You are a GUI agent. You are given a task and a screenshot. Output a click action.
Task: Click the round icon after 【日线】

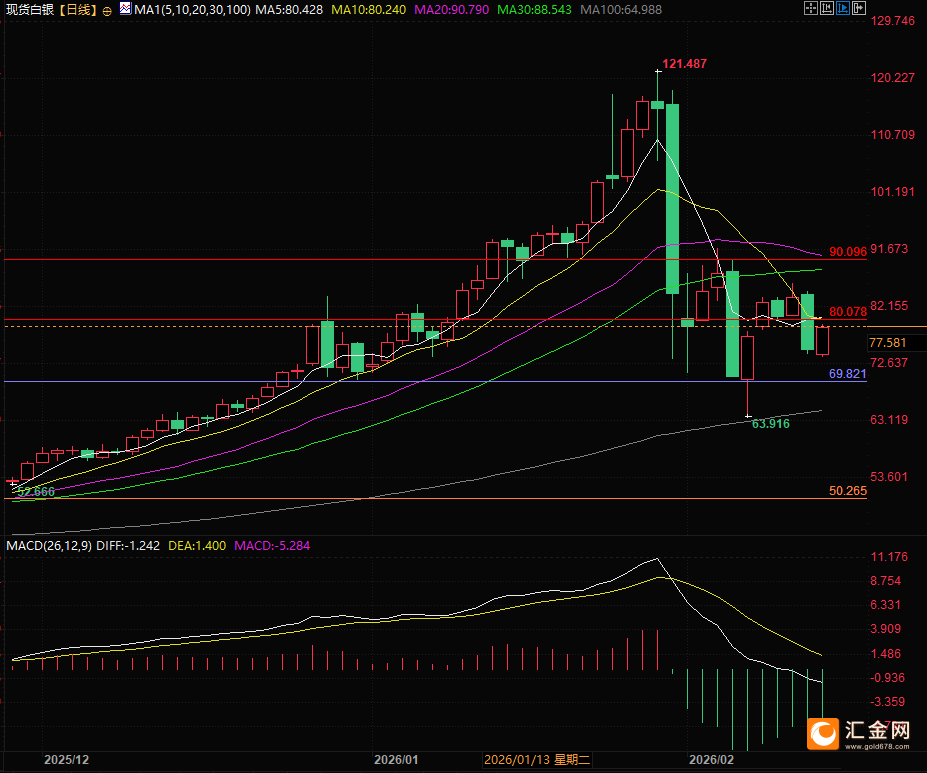coord(107,11)
